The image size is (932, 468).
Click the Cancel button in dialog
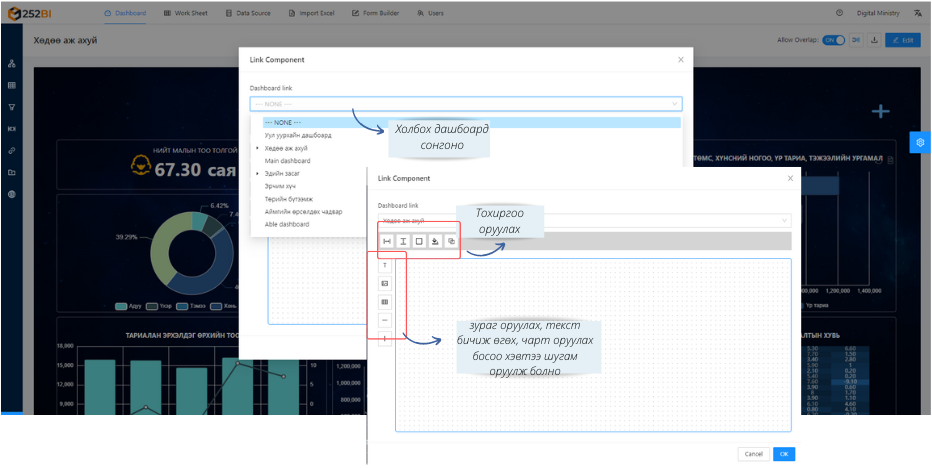(x=753, y=454)
